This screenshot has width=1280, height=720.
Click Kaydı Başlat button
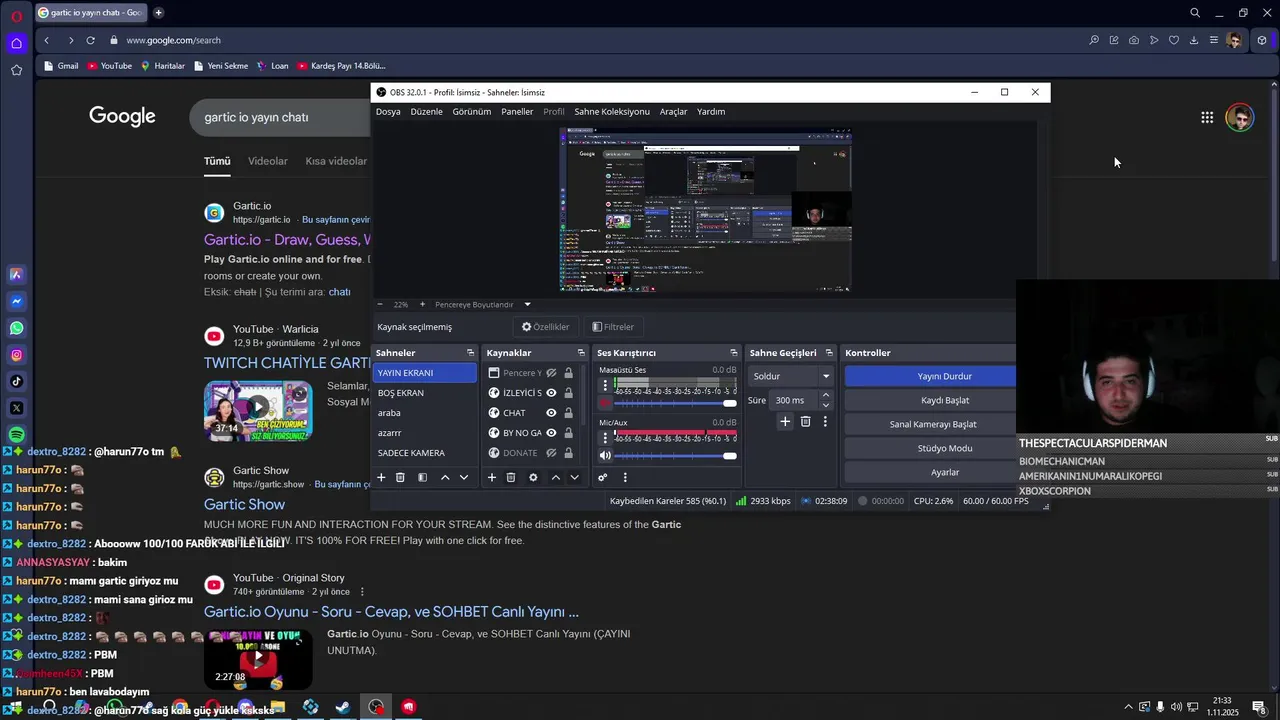point(930,400)
